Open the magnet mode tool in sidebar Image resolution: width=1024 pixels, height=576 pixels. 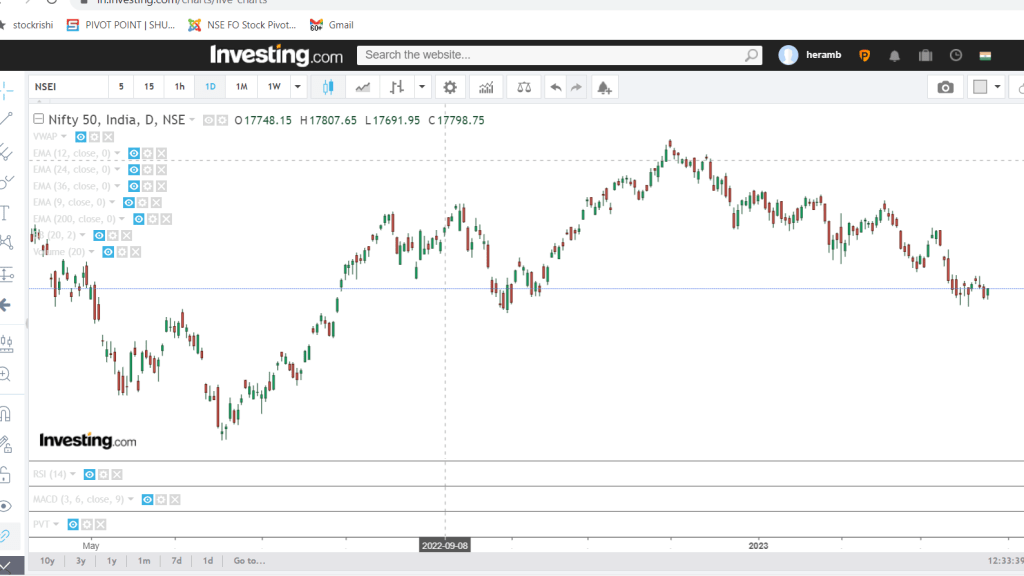tap(6, 413)
